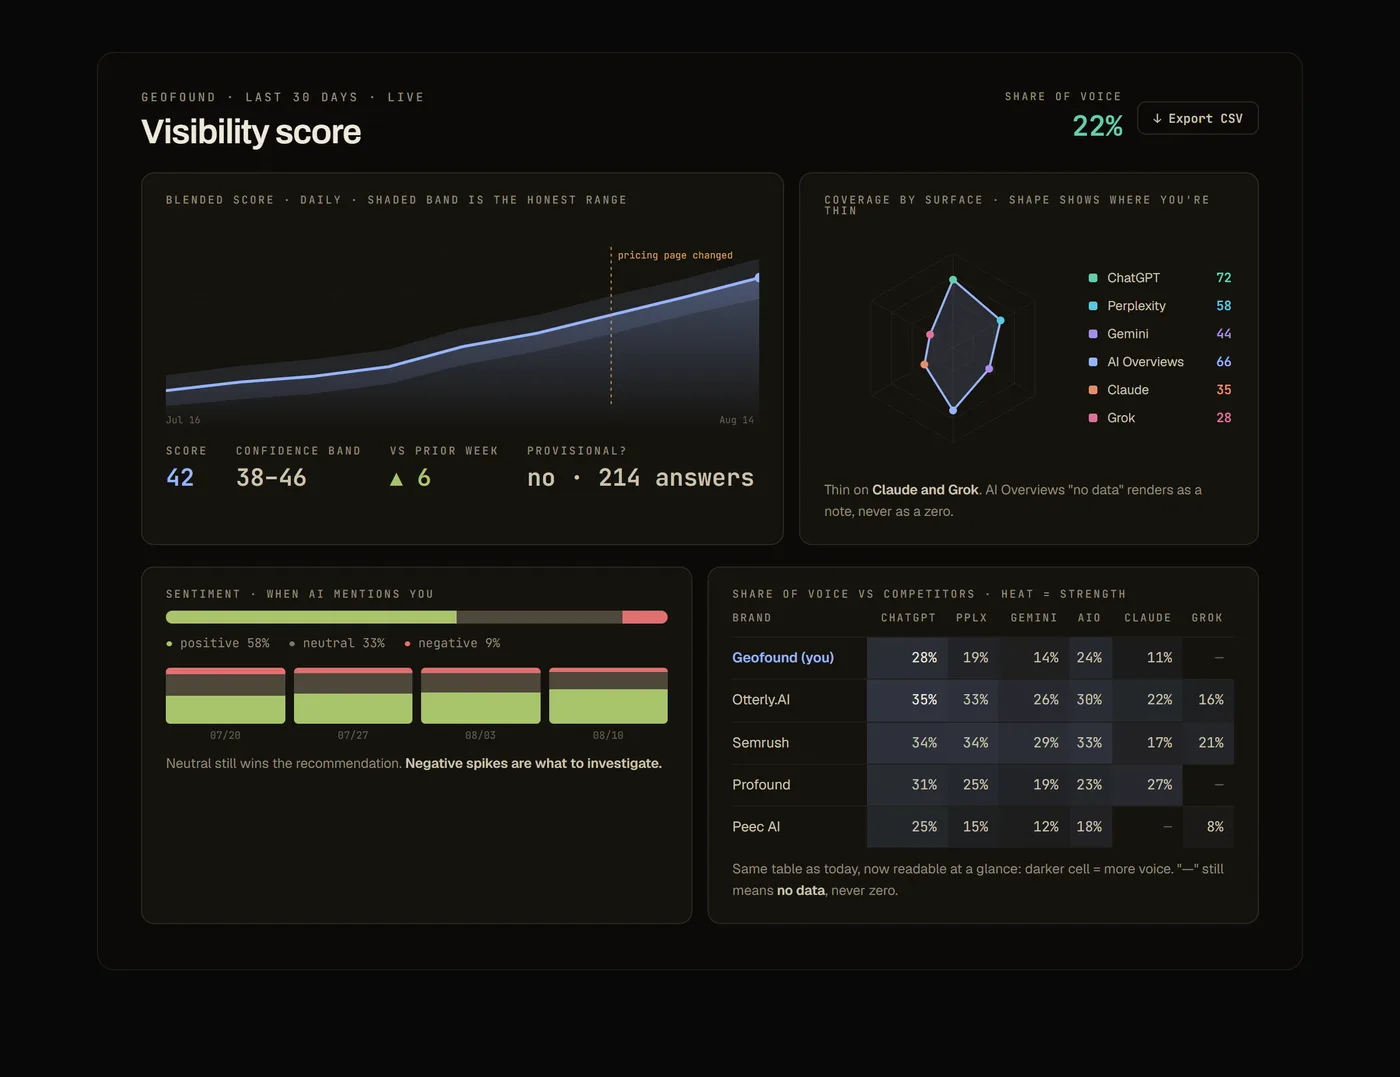Click the Claude orange legend swatch
This screenshot has height=1077, width=1400.
pyautogui.click(x=1093, y=390)
